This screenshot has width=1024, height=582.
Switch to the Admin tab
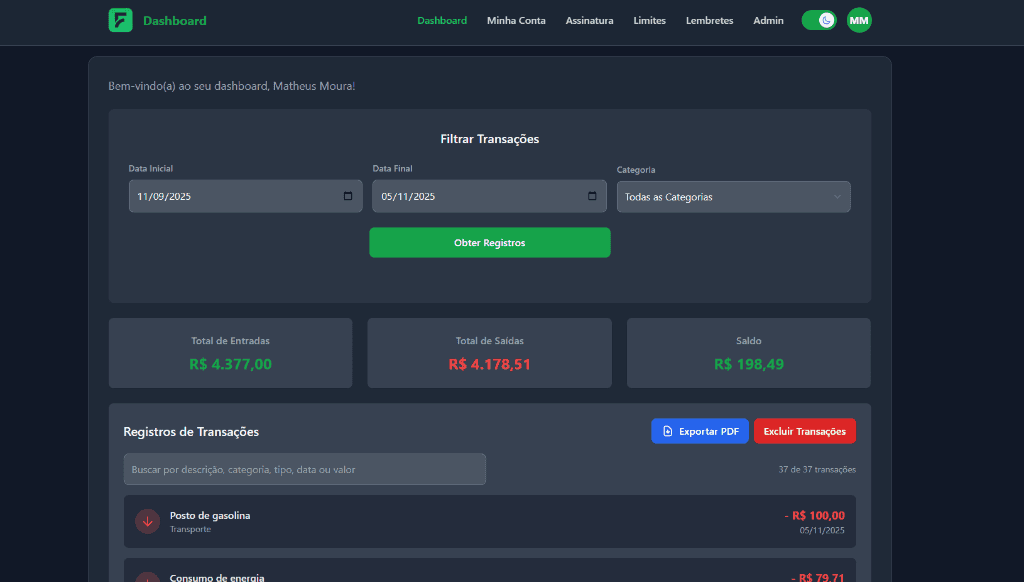[768, 20]
